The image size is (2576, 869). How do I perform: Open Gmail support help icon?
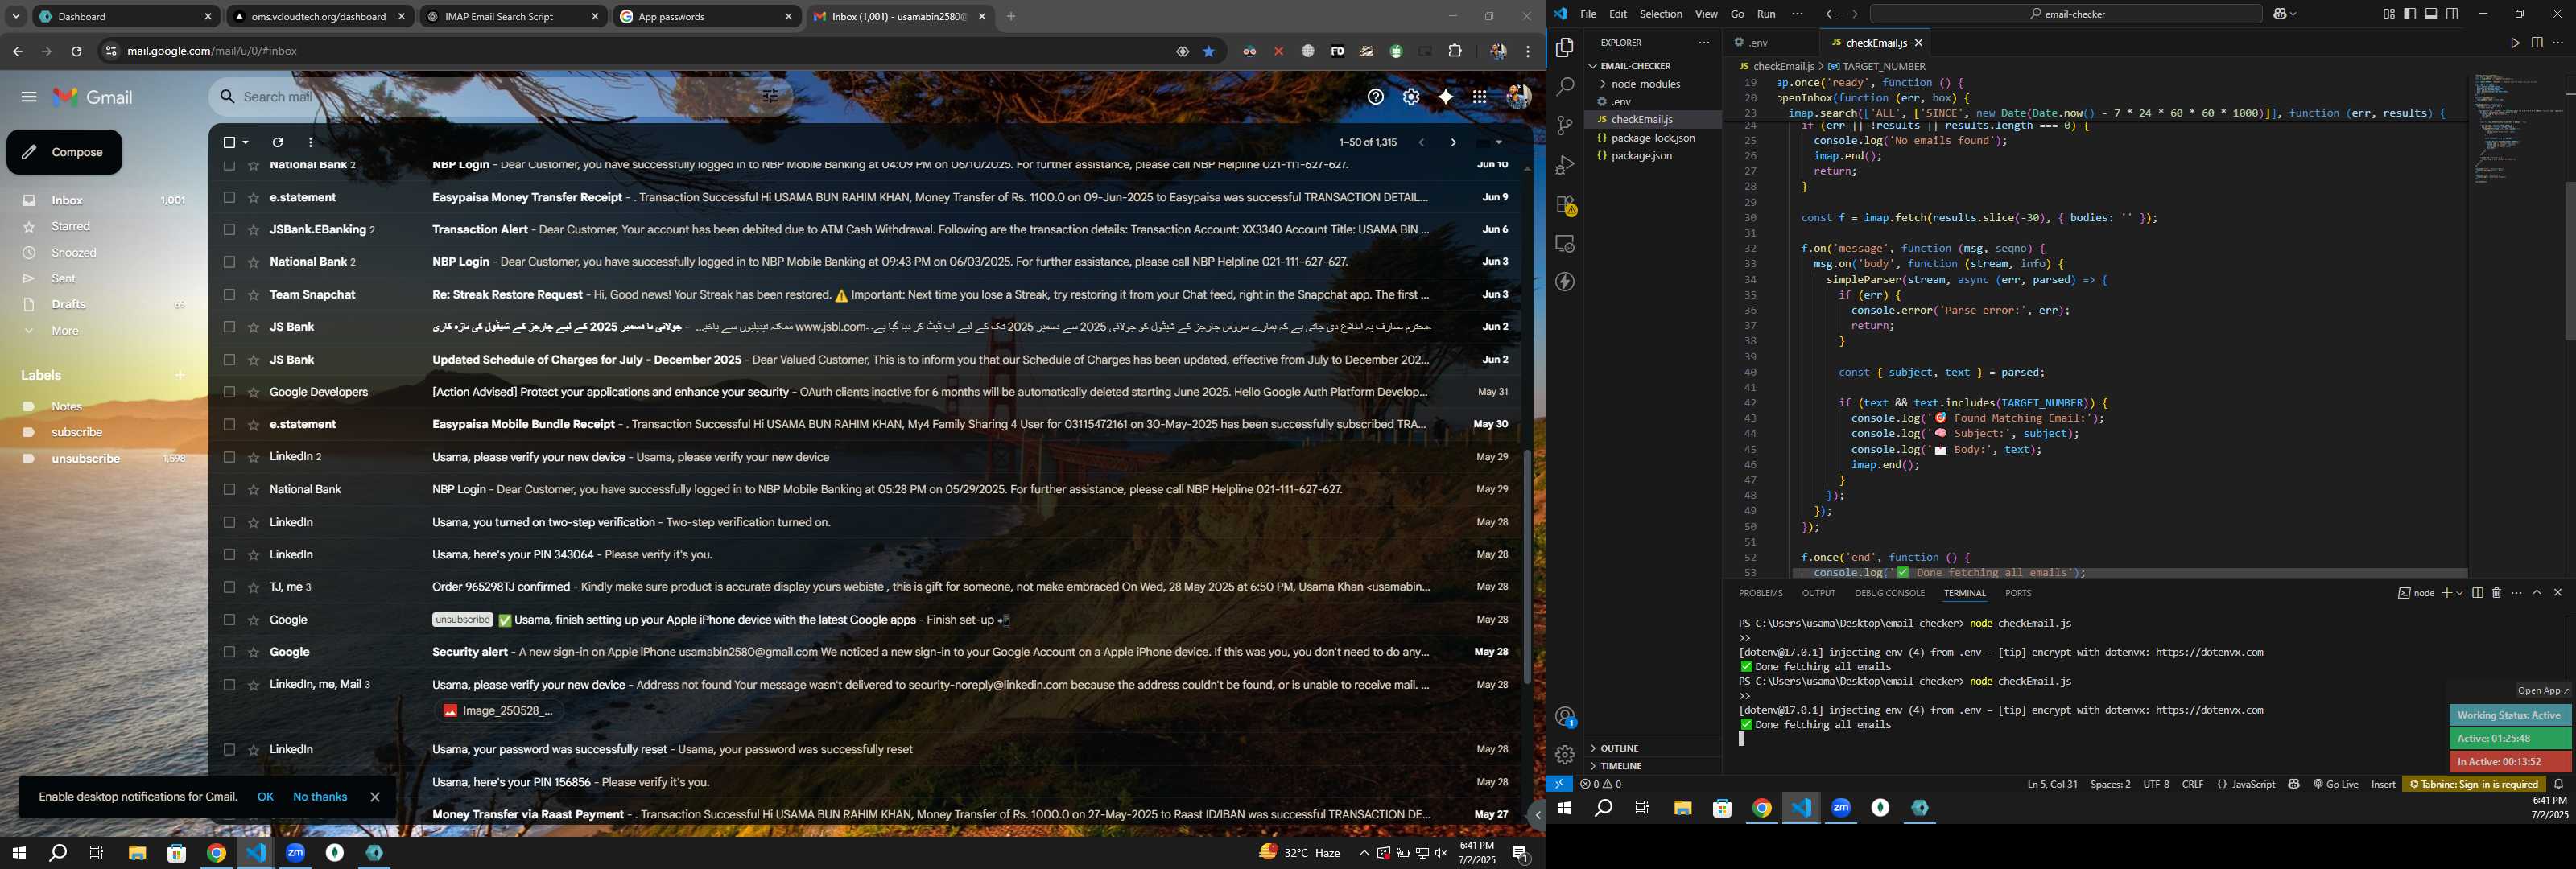pos(1376,97)
